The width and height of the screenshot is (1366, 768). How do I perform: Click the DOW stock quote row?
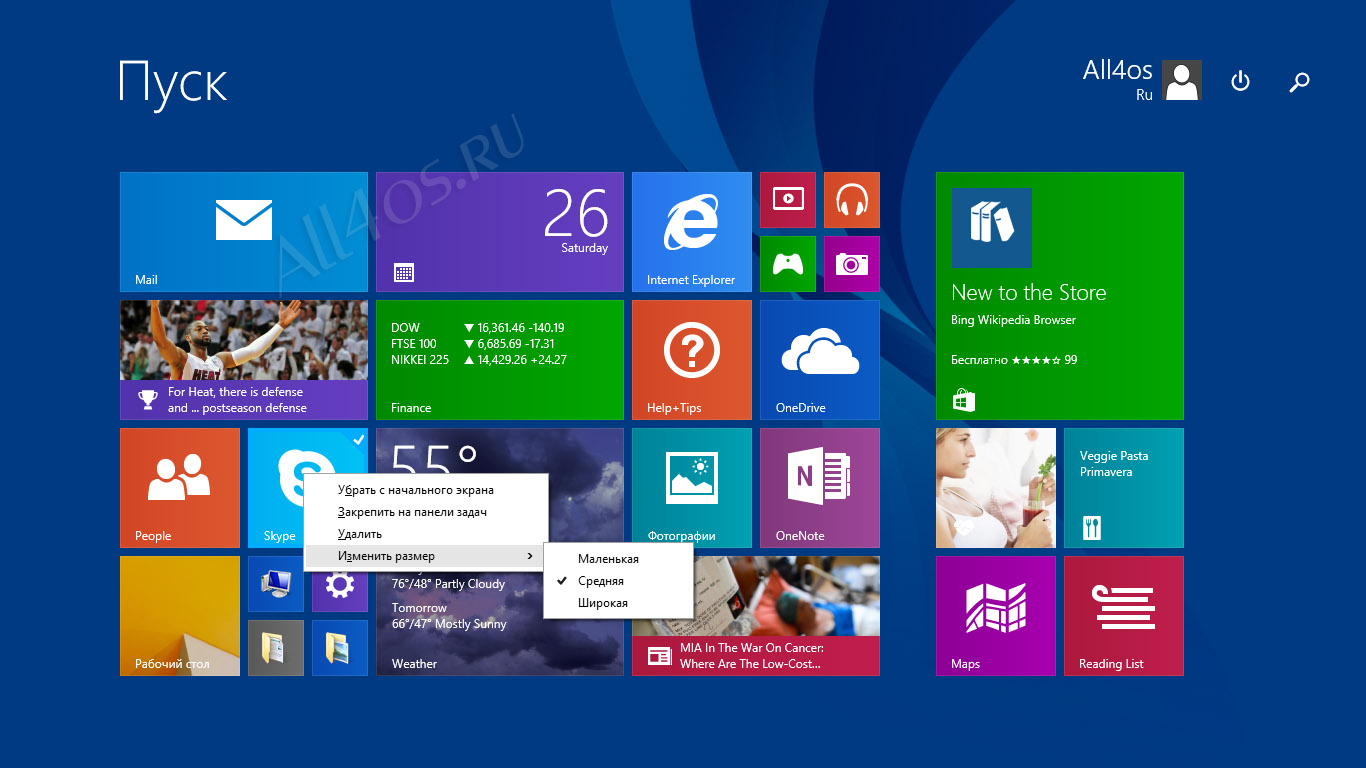478,328
